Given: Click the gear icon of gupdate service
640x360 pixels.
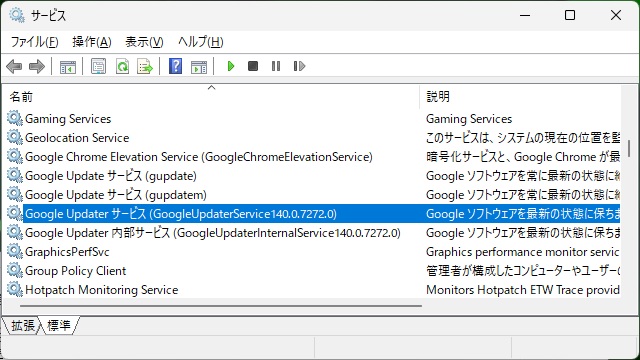Looking at the screenshot, I should (x=15, y=176).
